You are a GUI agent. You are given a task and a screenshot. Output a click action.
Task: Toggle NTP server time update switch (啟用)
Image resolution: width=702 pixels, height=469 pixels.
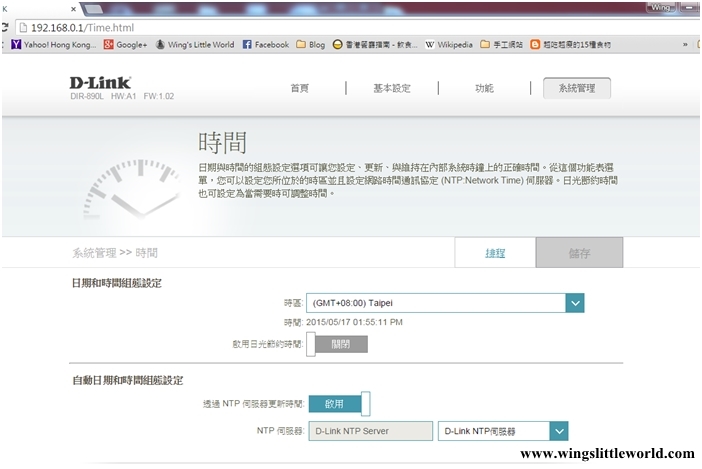pyautogui.click(x=339, y=403)
